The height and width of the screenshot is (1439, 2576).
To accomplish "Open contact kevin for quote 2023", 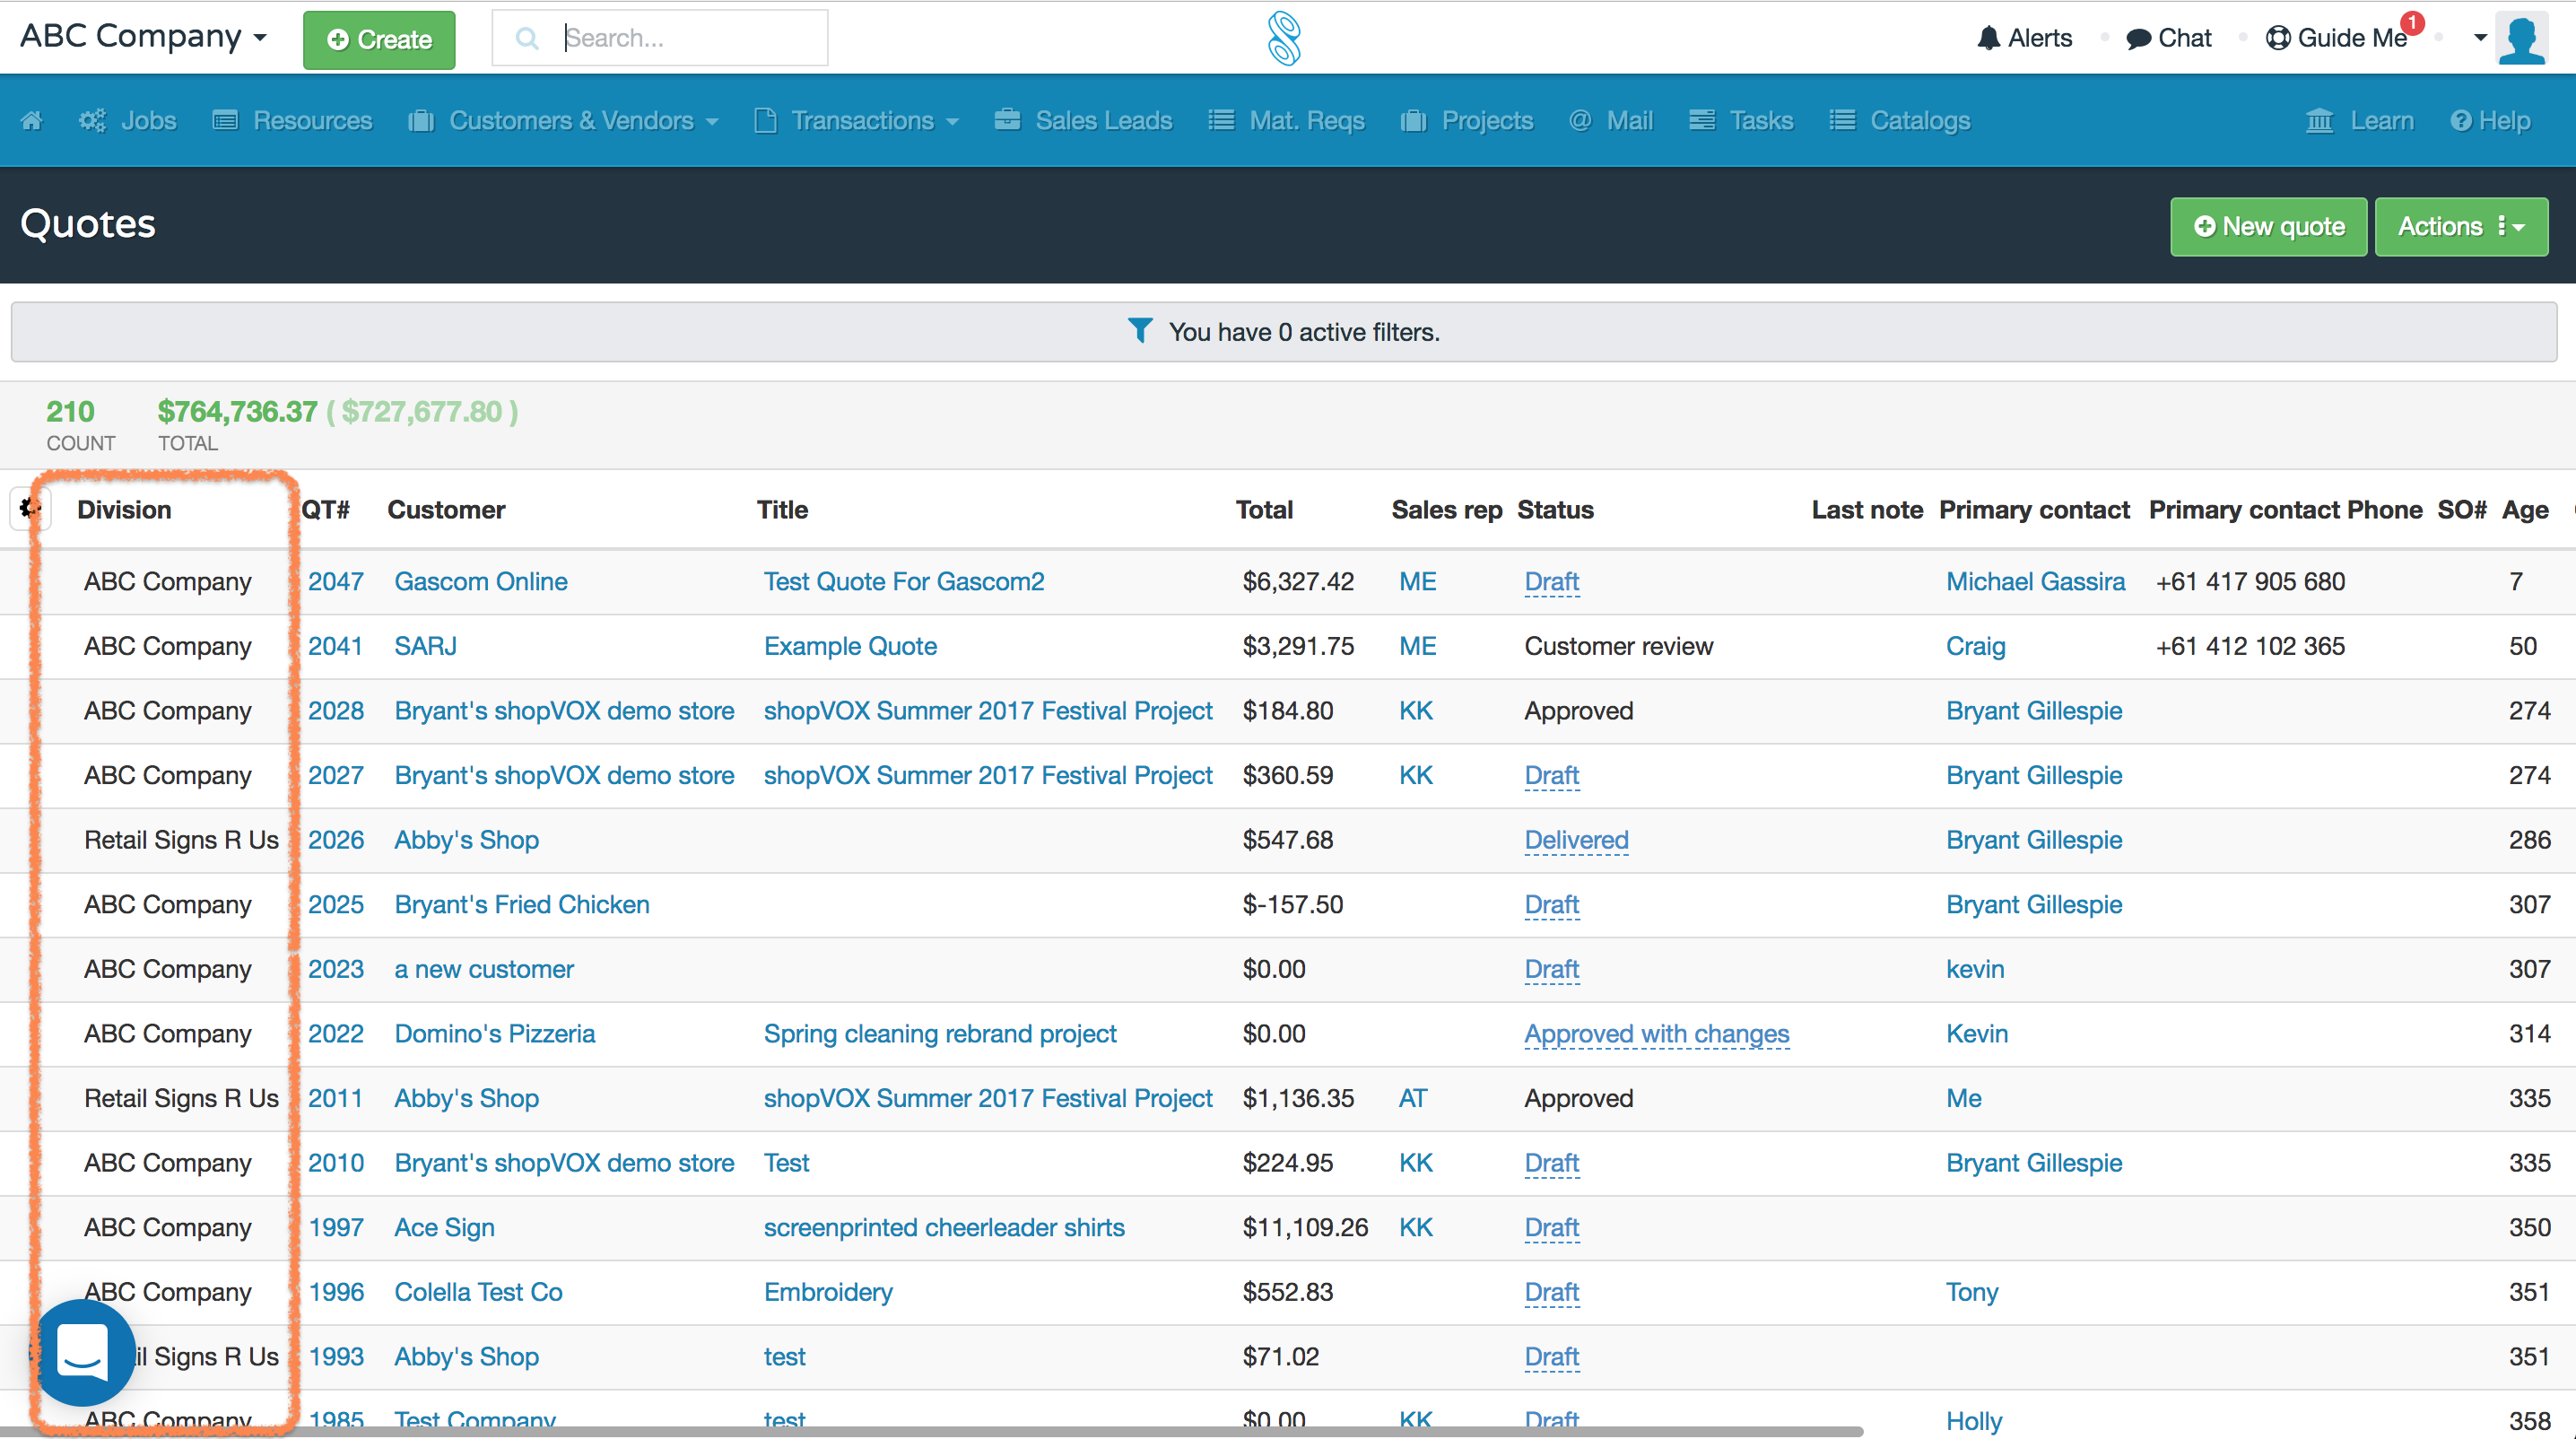I will pos(1975,969).
